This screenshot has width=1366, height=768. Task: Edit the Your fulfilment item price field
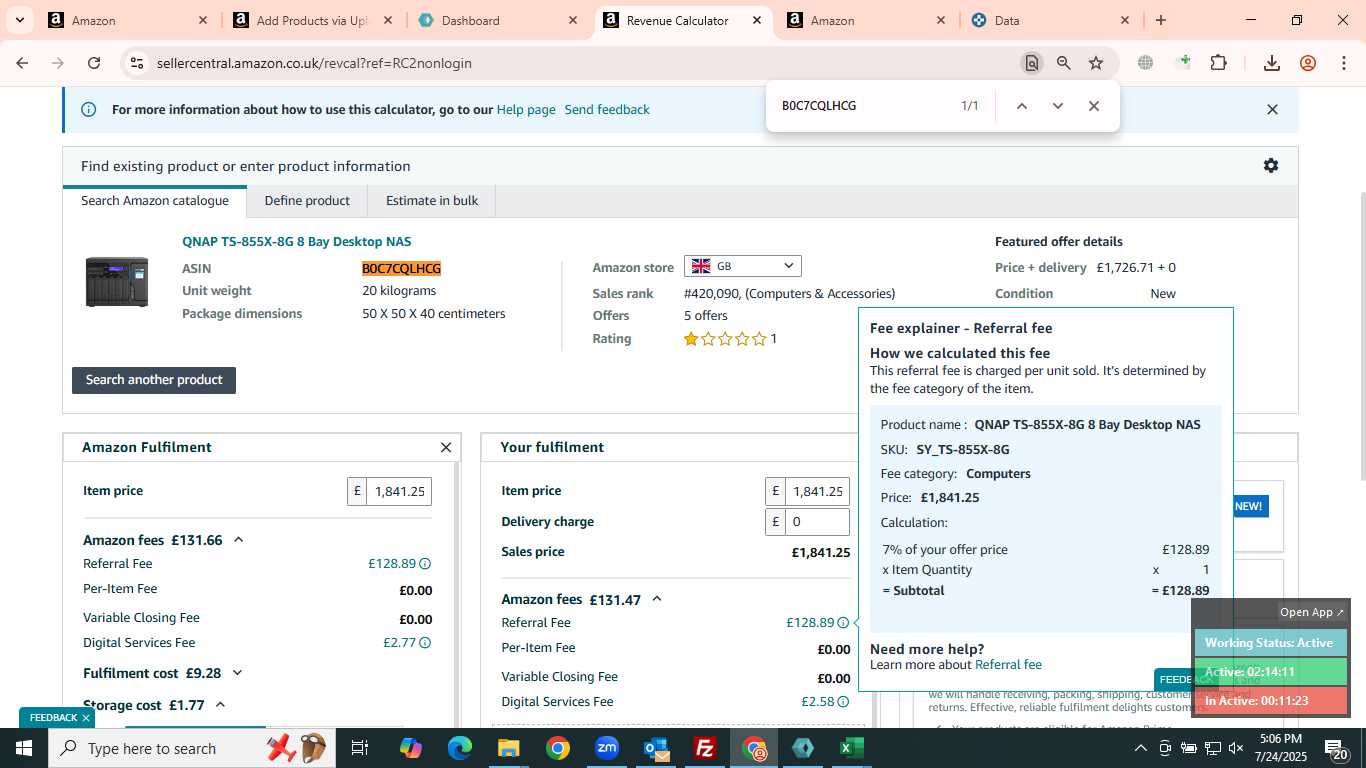point(817,492)
